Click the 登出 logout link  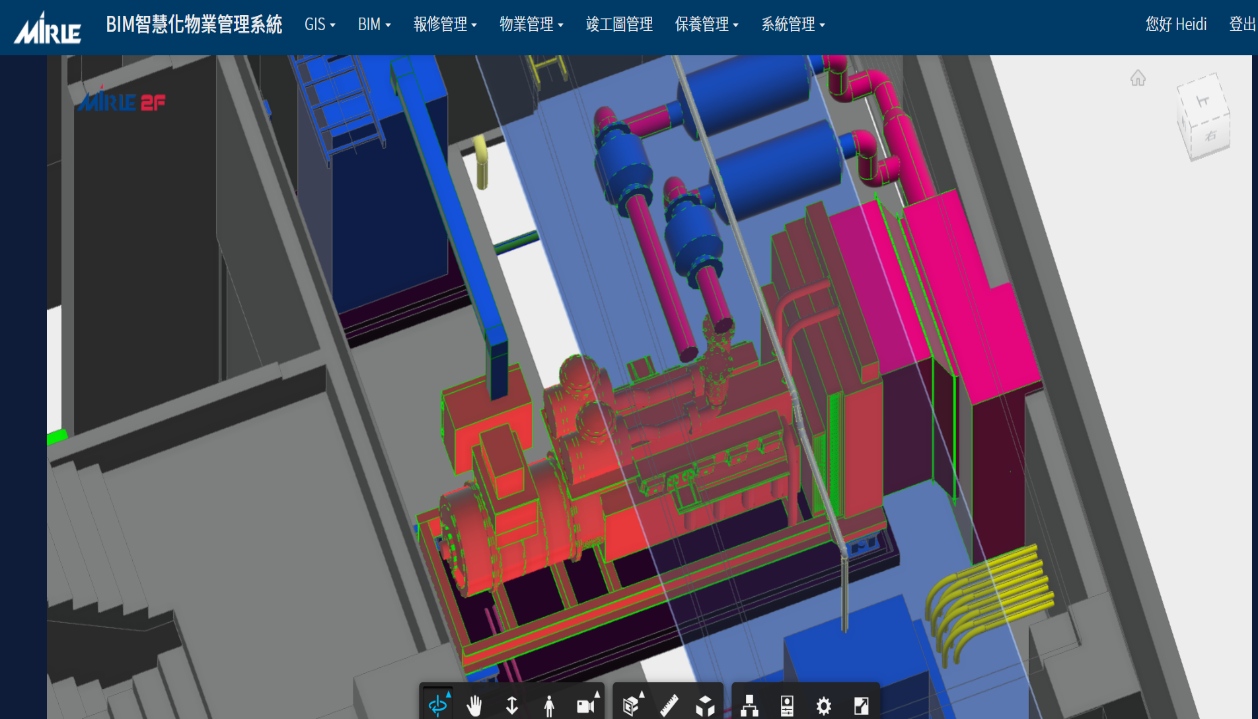1241,25
